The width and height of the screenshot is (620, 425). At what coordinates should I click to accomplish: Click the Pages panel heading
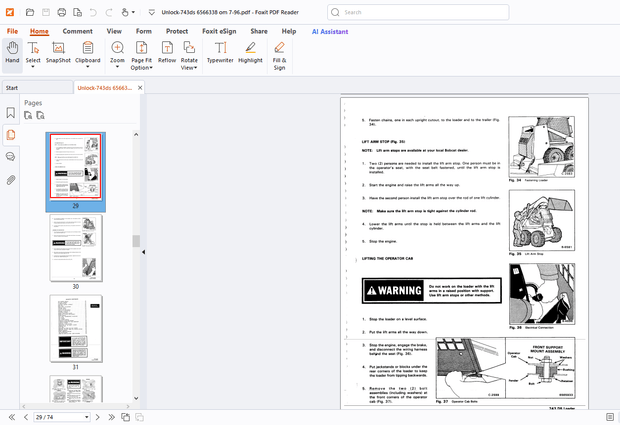33,103
